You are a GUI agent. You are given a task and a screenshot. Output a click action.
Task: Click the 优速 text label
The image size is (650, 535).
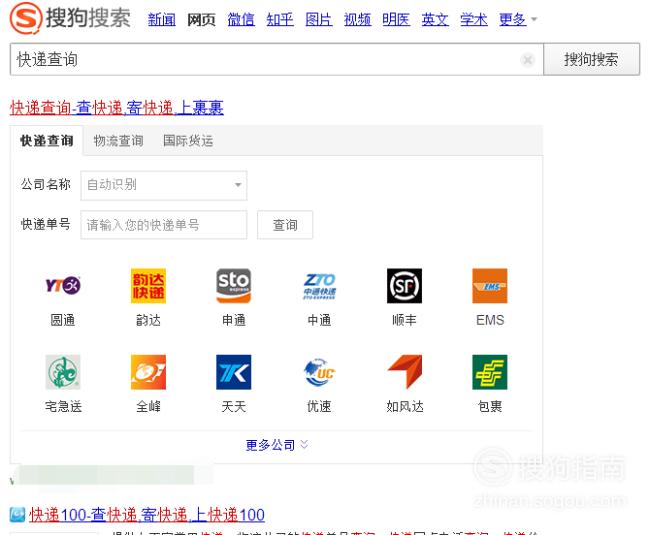[x=319, y=407]
